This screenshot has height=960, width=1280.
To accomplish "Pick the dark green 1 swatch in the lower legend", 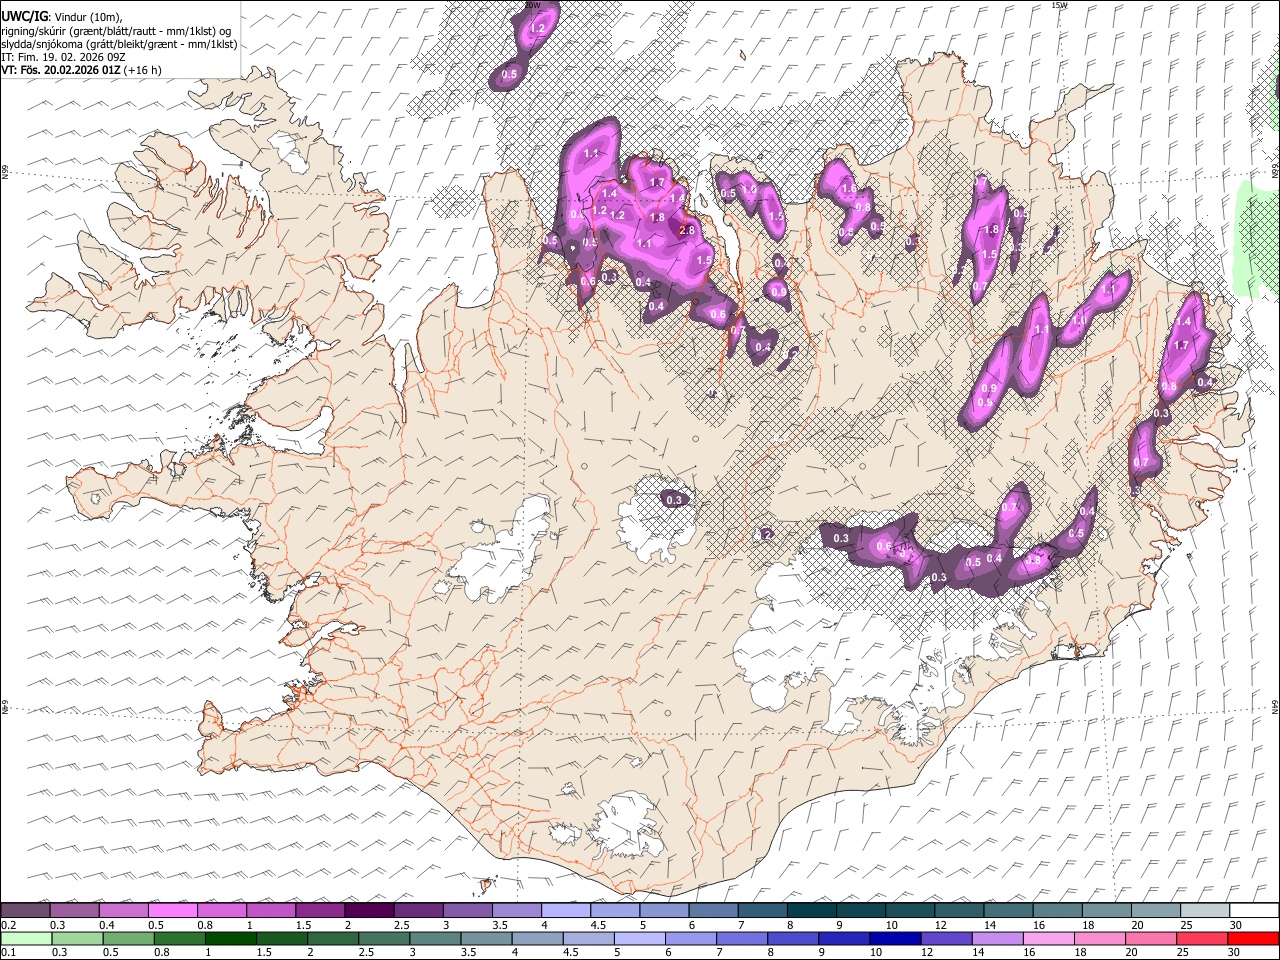I will click(x=230, y=939).
